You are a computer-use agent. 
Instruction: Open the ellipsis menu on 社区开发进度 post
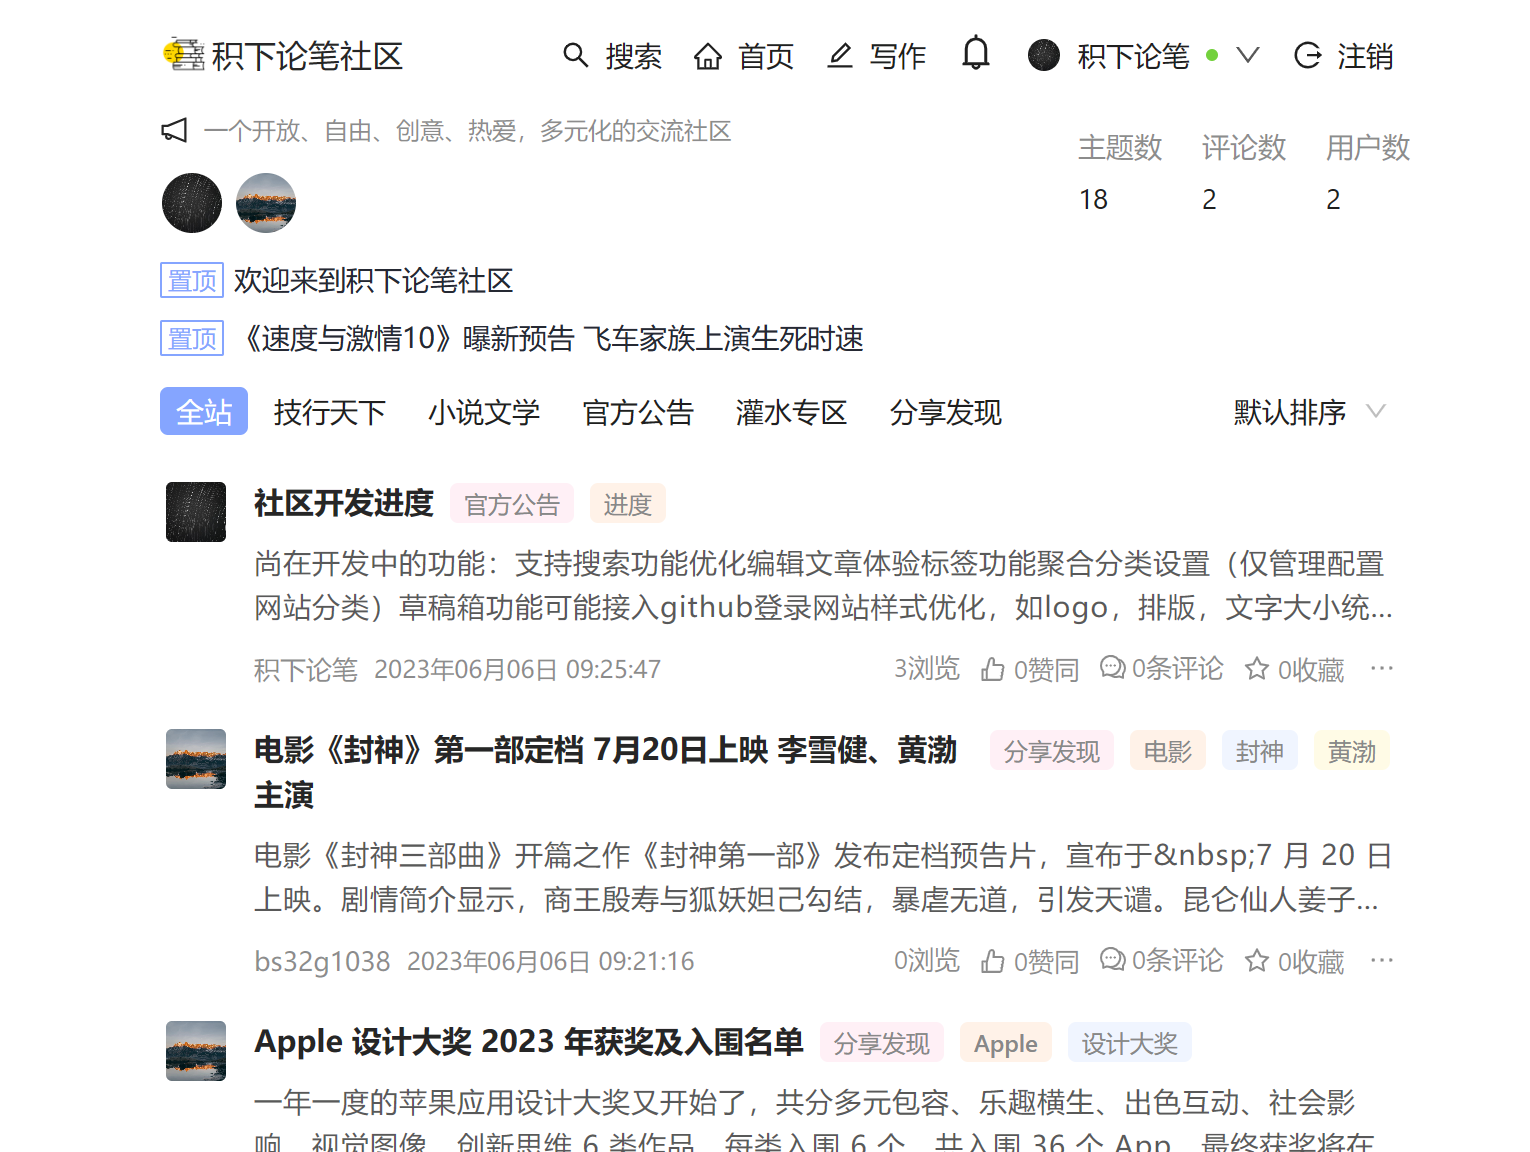click(x=1382, y=668)
